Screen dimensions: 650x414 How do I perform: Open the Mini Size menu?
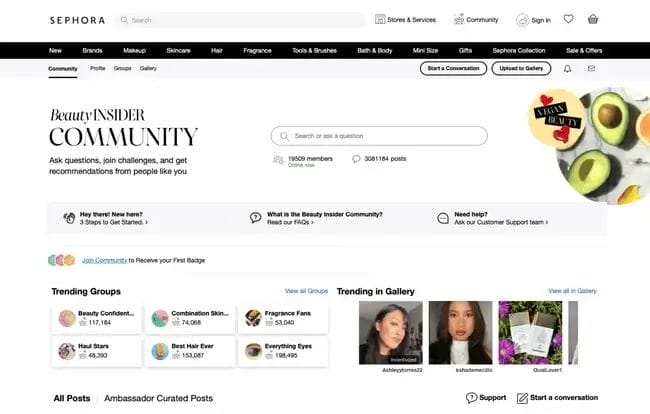pos(425,51)
